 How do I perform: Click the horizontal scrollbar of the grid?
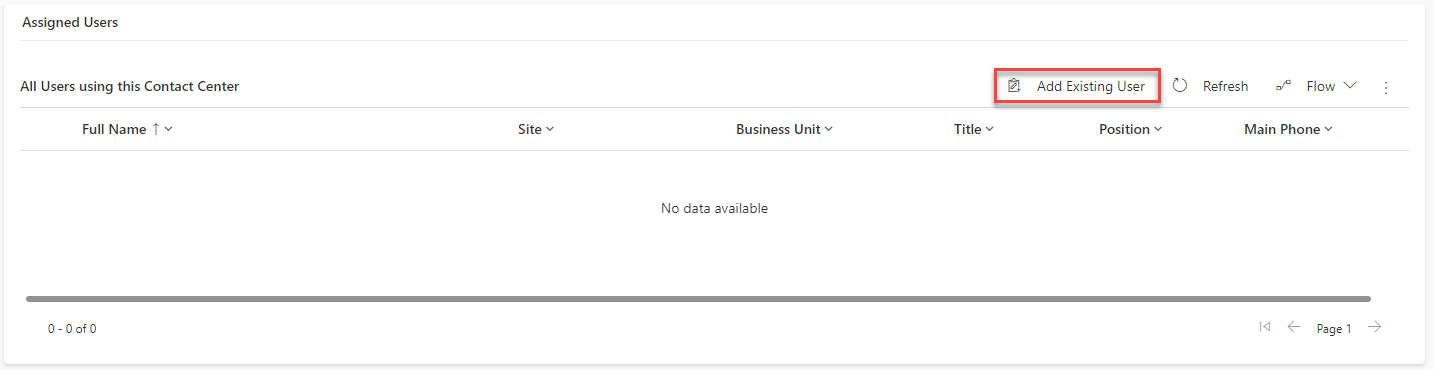pyautogui.click(x=698, y=298)
